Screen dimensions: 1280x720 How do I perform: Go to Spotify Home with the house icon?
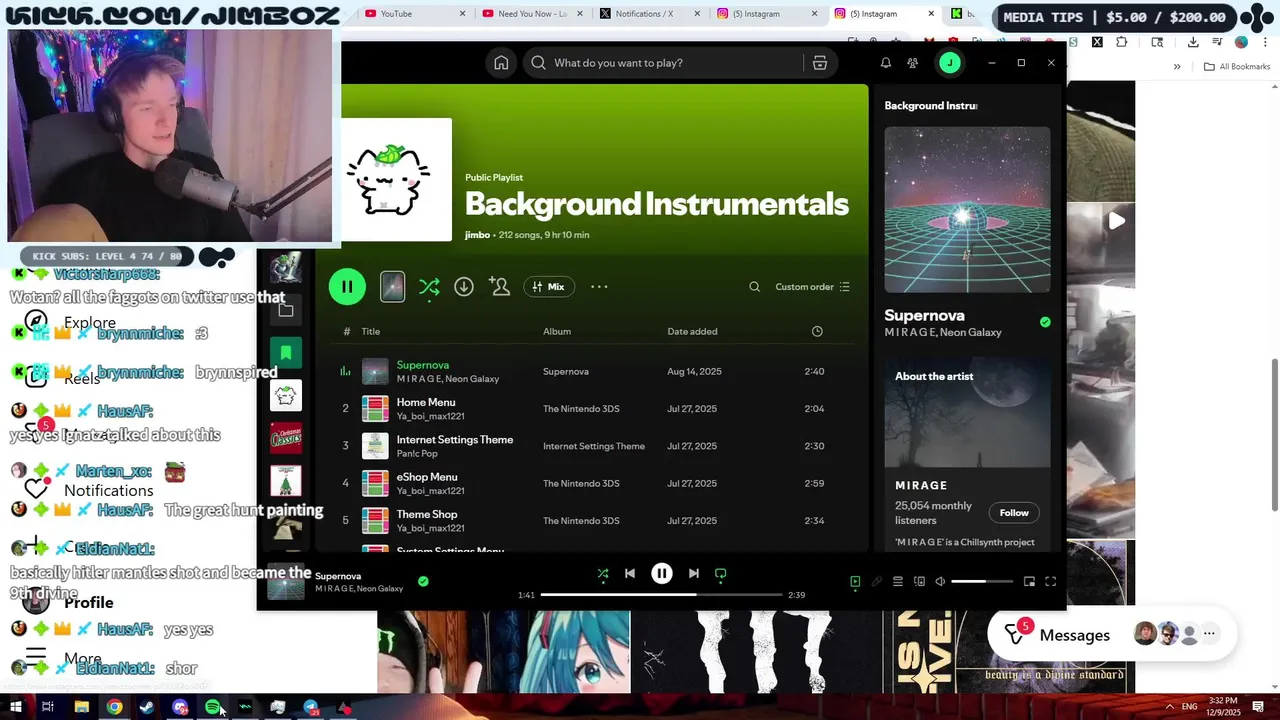click(x=501, y=63)
